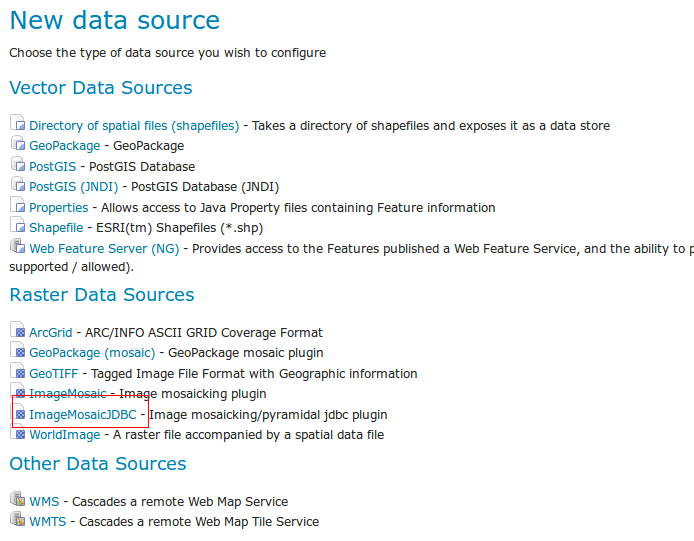Click the Web Feature Server (NG) icon

[18, 246]
